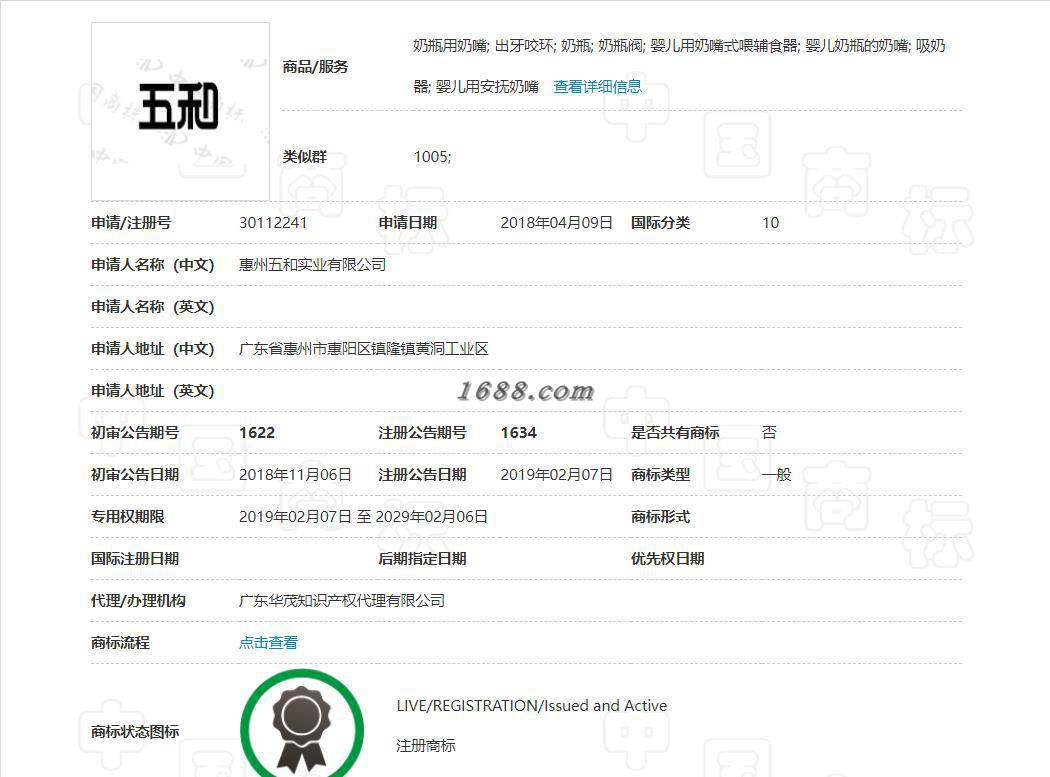Select preliminary announcement date 2018年11月06日
This screenshot has width=1050, height=777.
pos(295,475)
